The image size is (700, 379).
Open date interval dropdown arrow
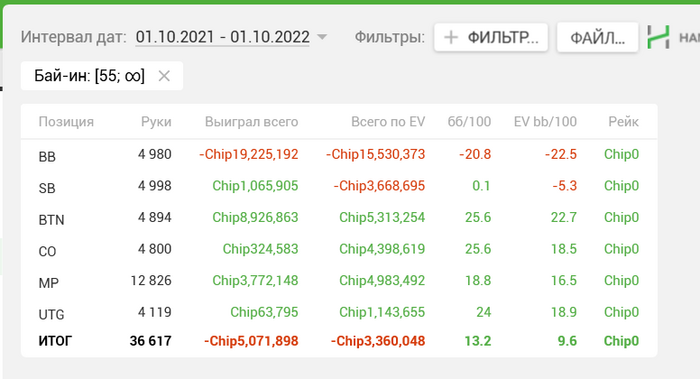pos(322,37)
